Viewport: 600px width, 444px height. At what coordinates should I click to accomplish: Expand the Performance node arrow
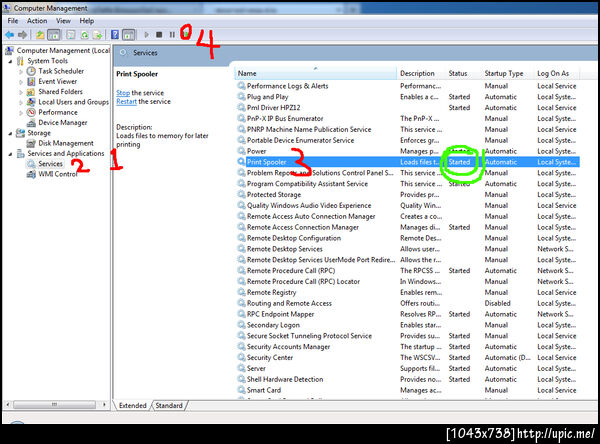tap(21, 113)
